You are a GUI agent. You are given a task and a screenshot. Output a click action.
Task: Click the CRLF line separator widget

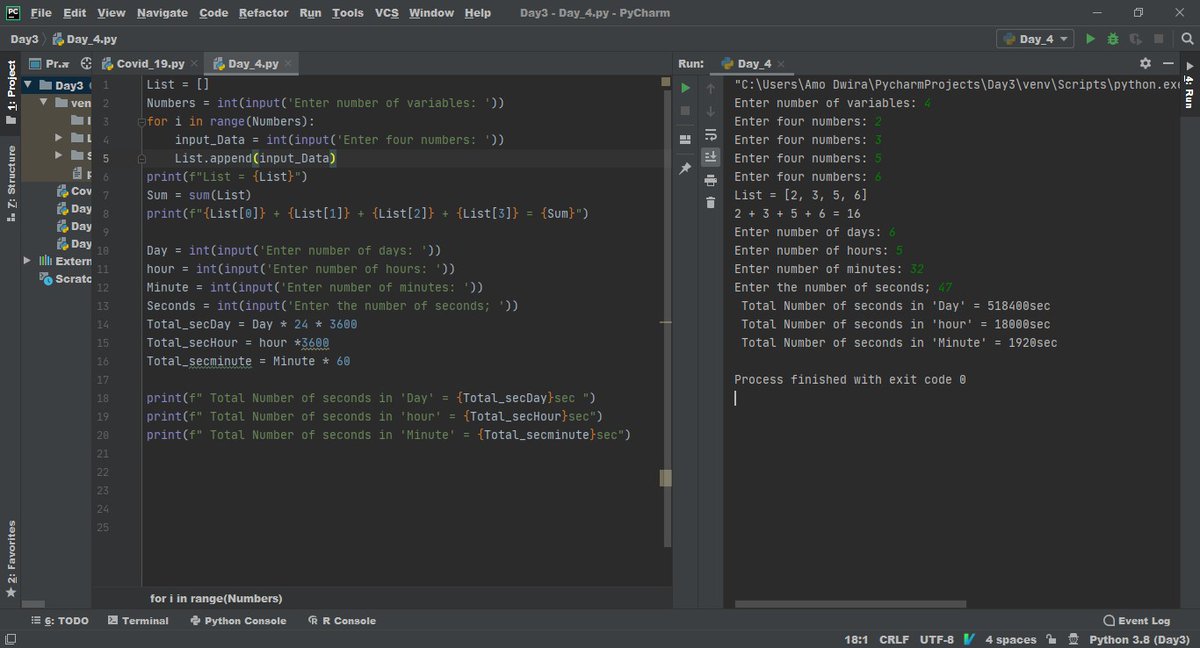click(x=894, y=639)
